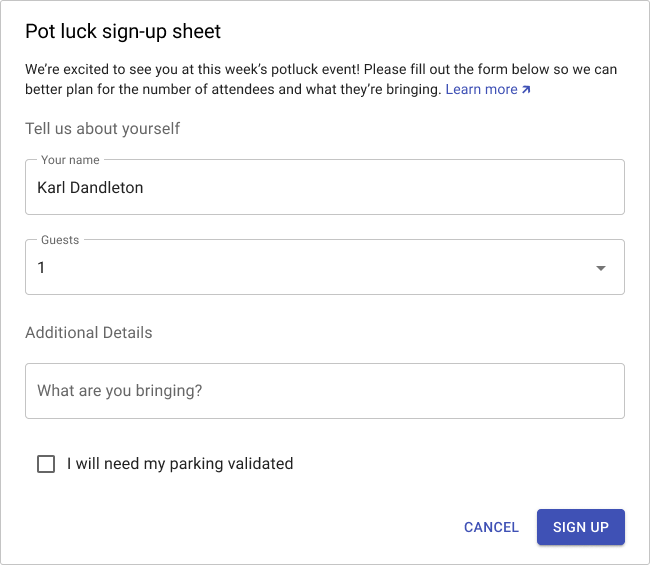Viewport: 650px width, 565px height.
Task: Open the Guests dropdown
Action: tap(325, 267)
